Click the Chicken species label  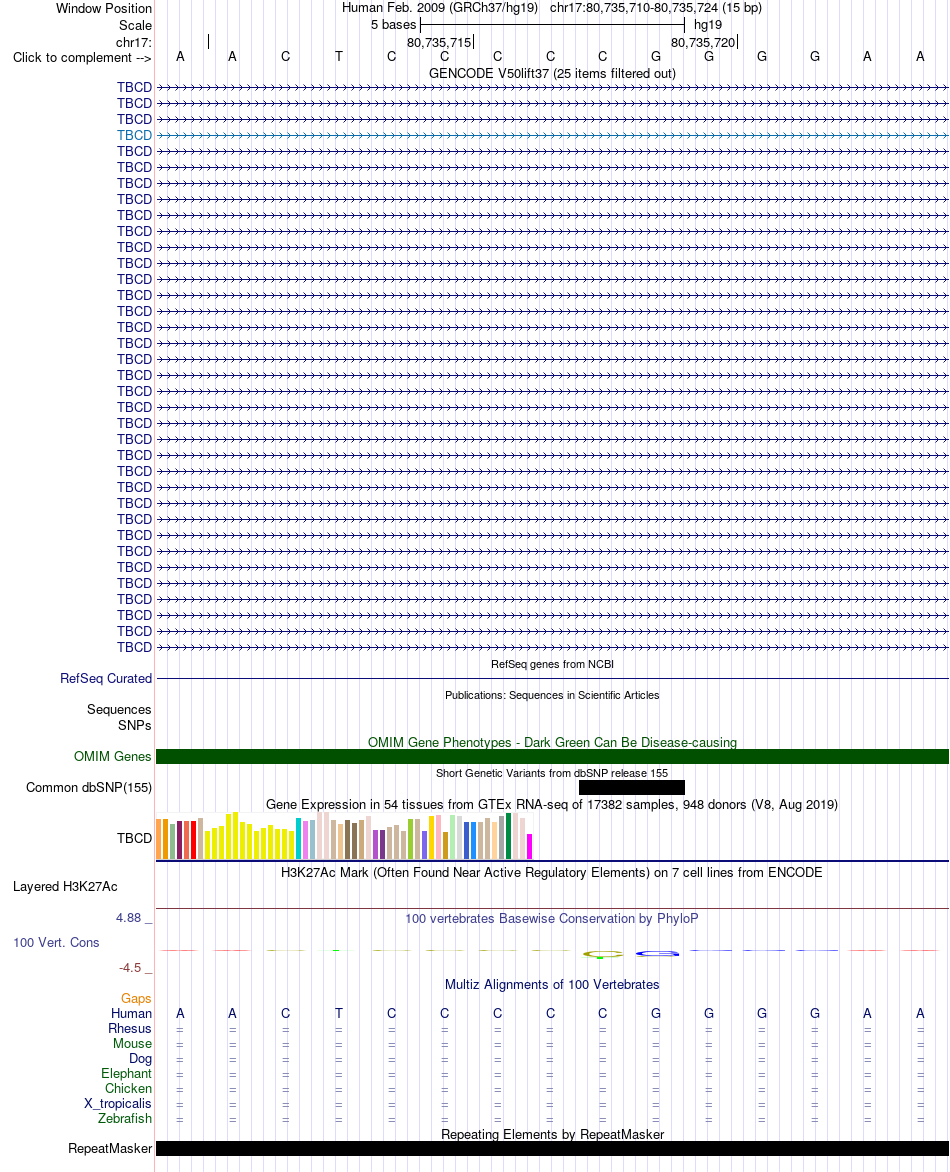129,1089
